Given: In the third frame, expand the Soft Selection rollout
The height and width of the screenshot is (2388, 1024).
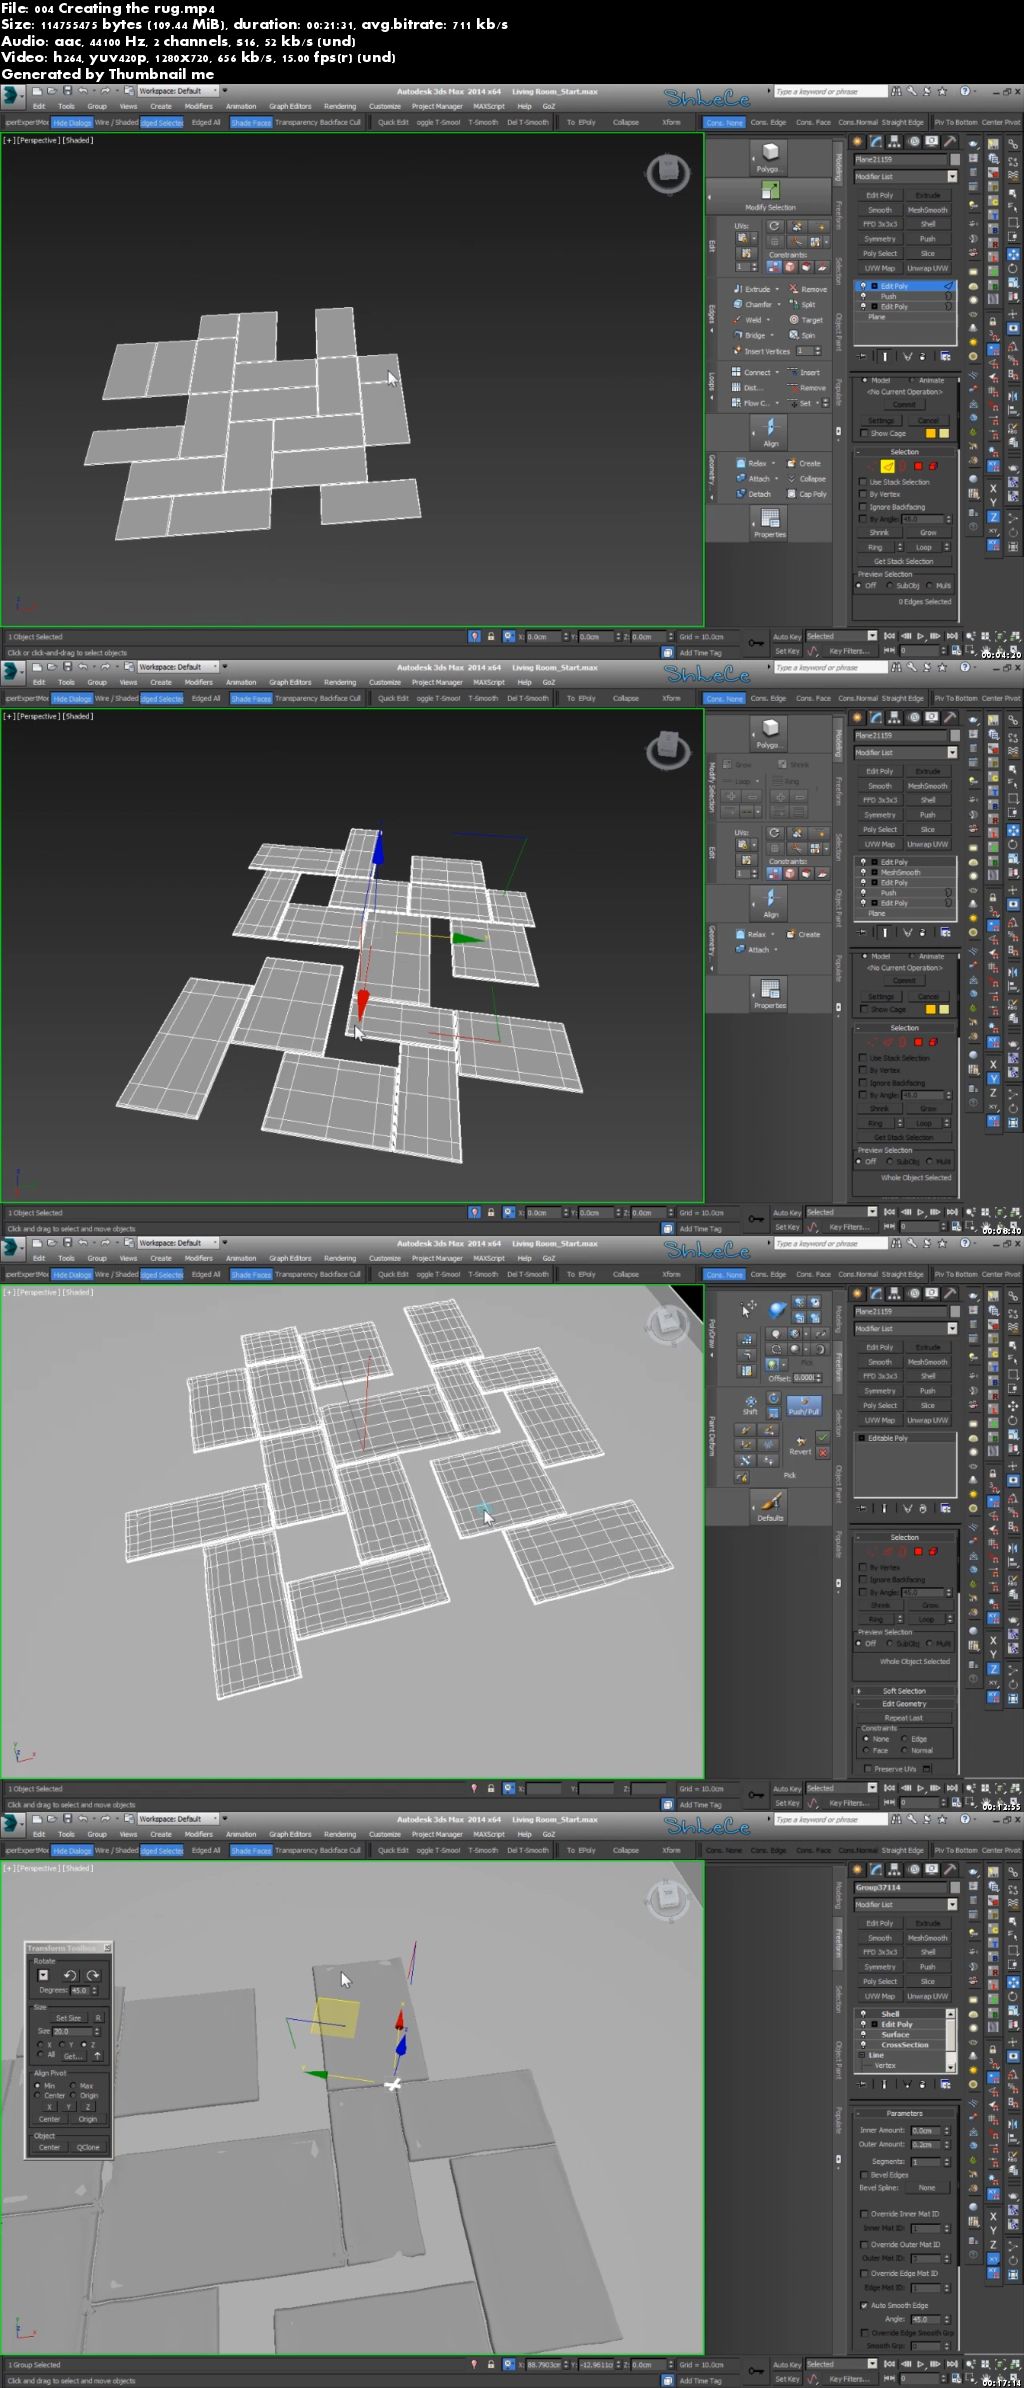Looking at the screenshot, I should coord(904,1691).
